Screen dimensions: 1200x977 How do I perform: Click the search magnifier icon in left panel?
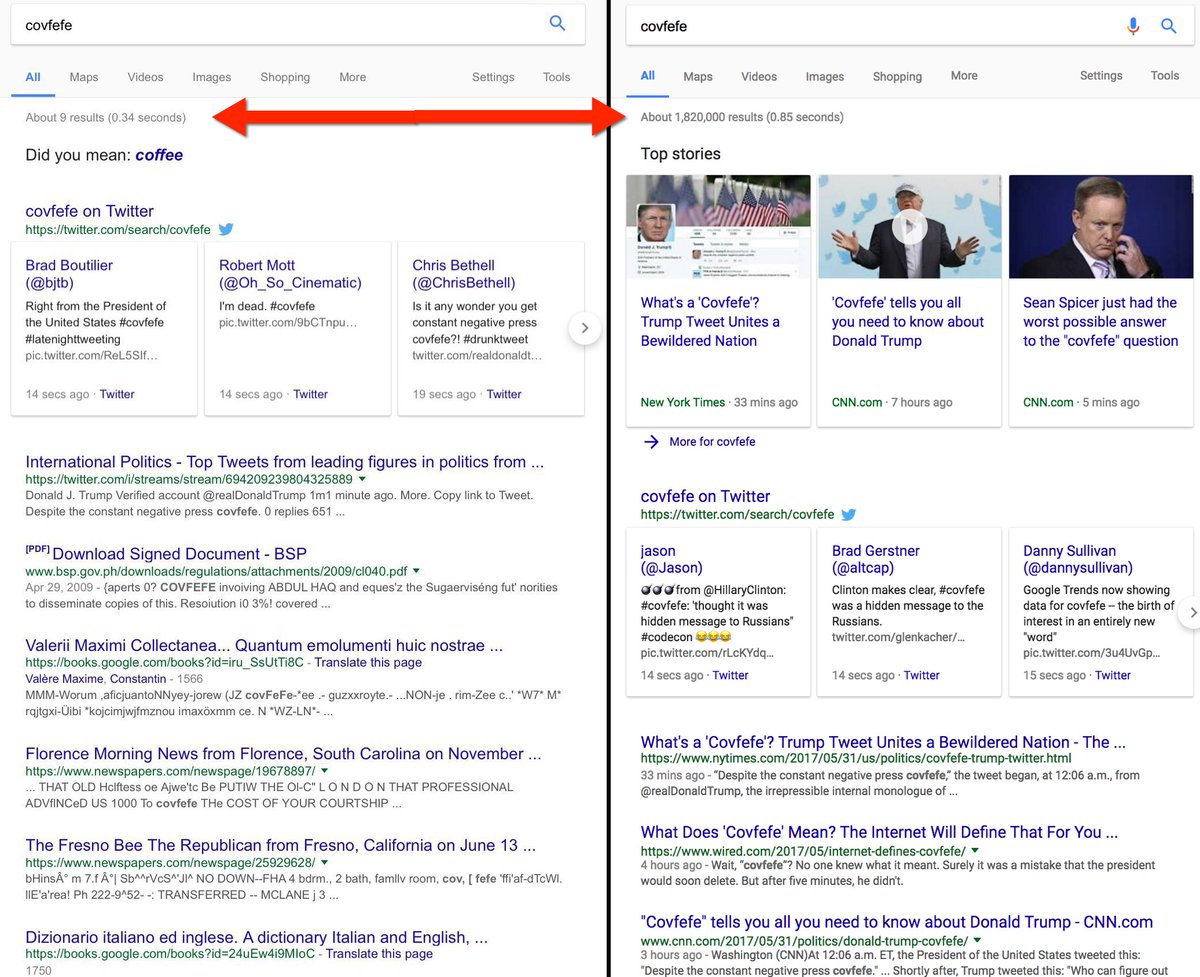click(558, 23)
